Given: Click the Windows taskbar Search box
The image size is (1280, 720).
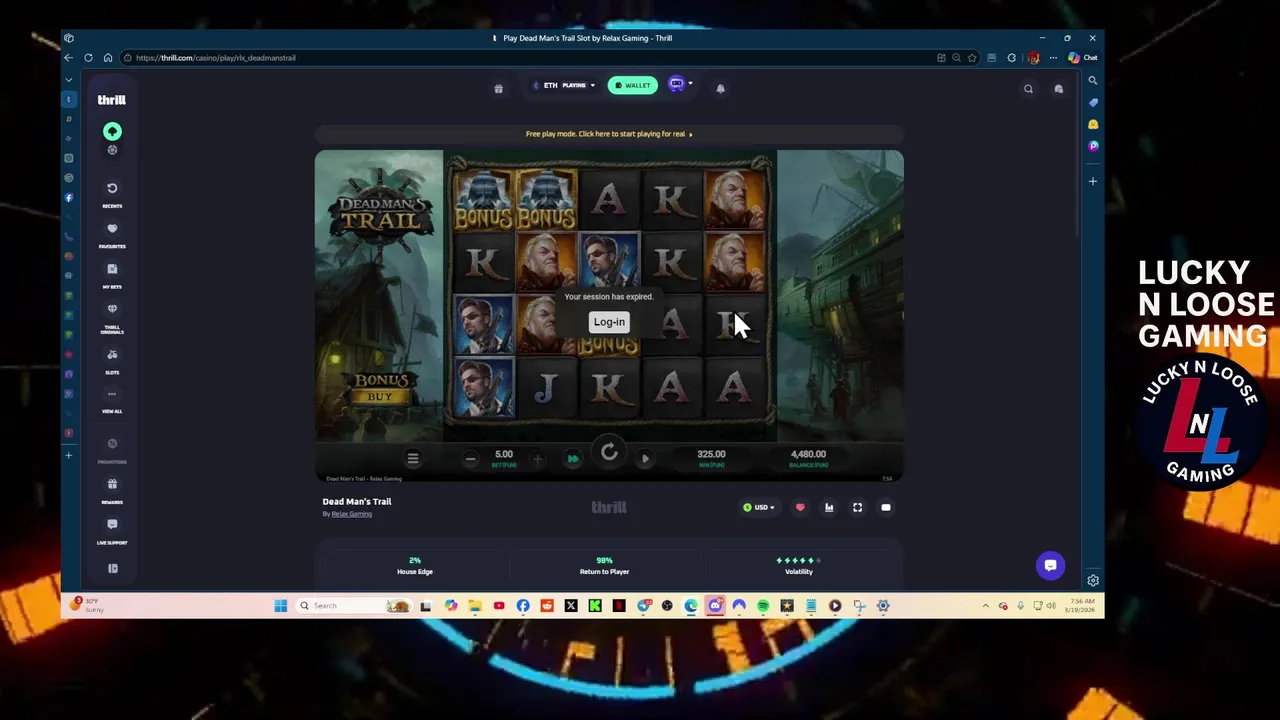Looking at the screenshot, I should [355, 606].
